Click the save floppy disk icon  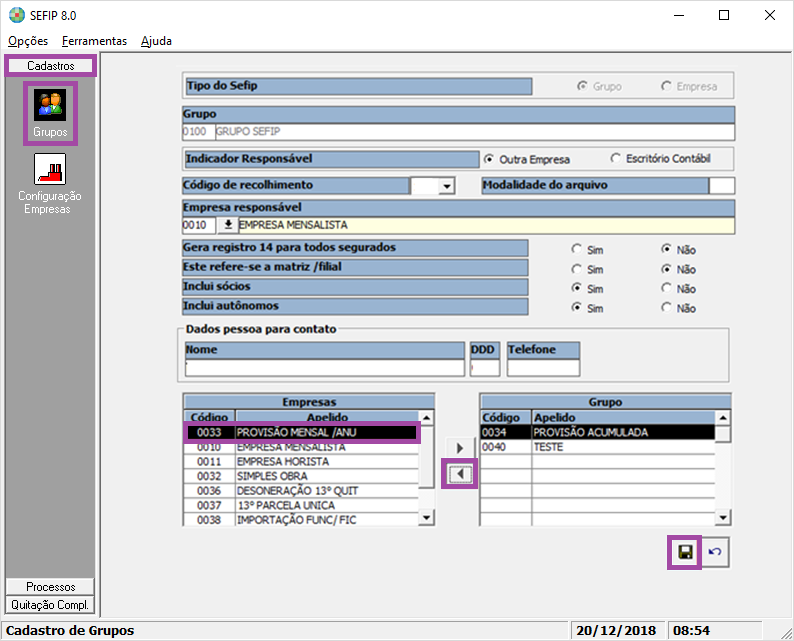685,552
